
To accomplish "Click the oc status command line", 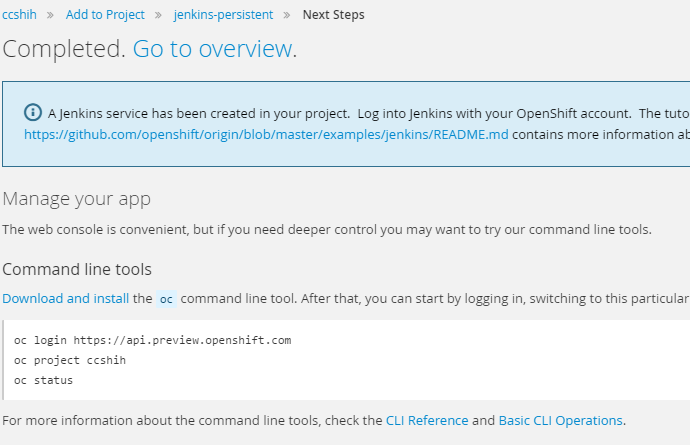I will pyautogui.click(x=43, y=380).
